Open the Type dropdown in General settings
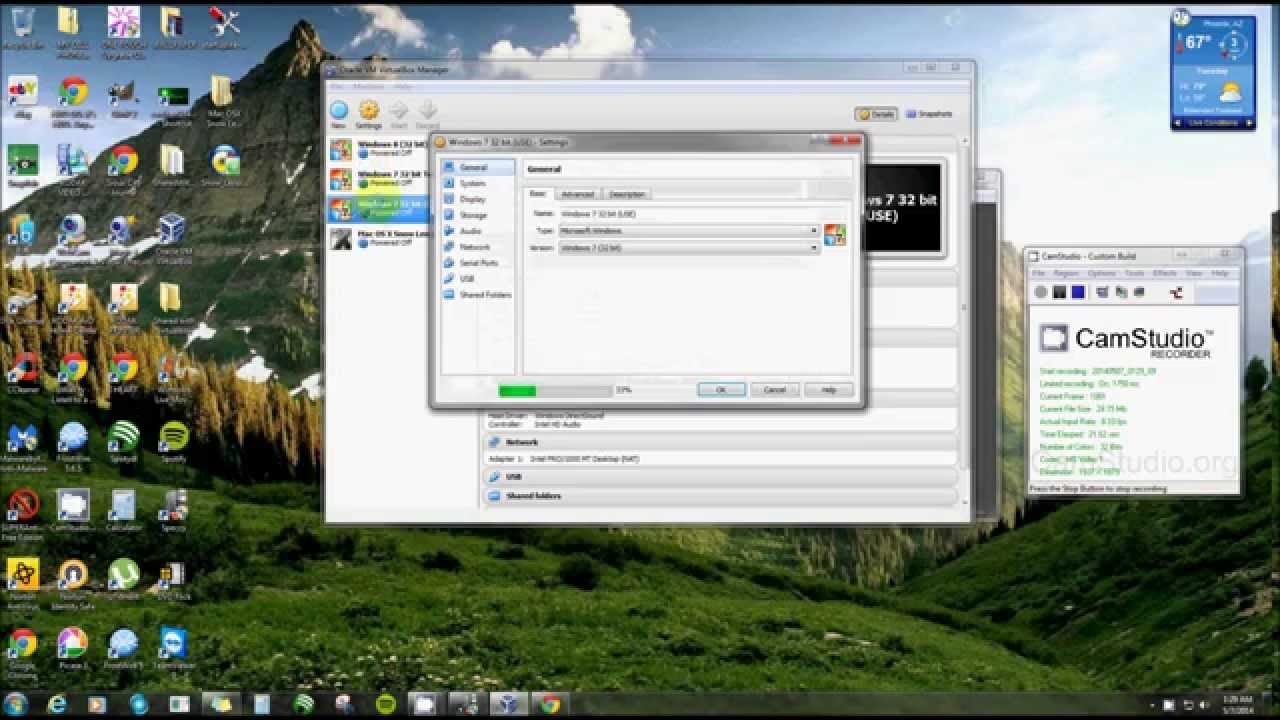This screenshot has width=1280, height=720. [x=689, y=230]
